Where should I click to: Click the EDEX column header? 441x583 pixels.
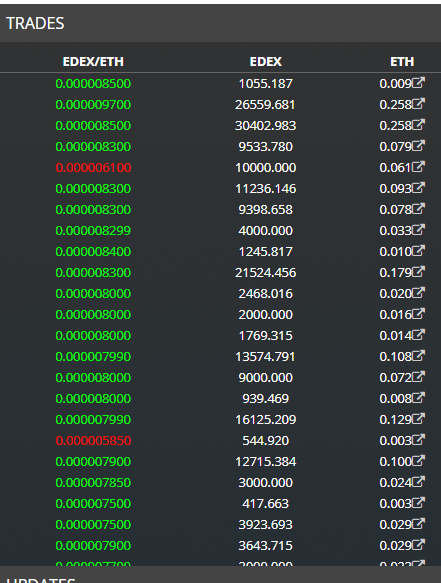265,61
